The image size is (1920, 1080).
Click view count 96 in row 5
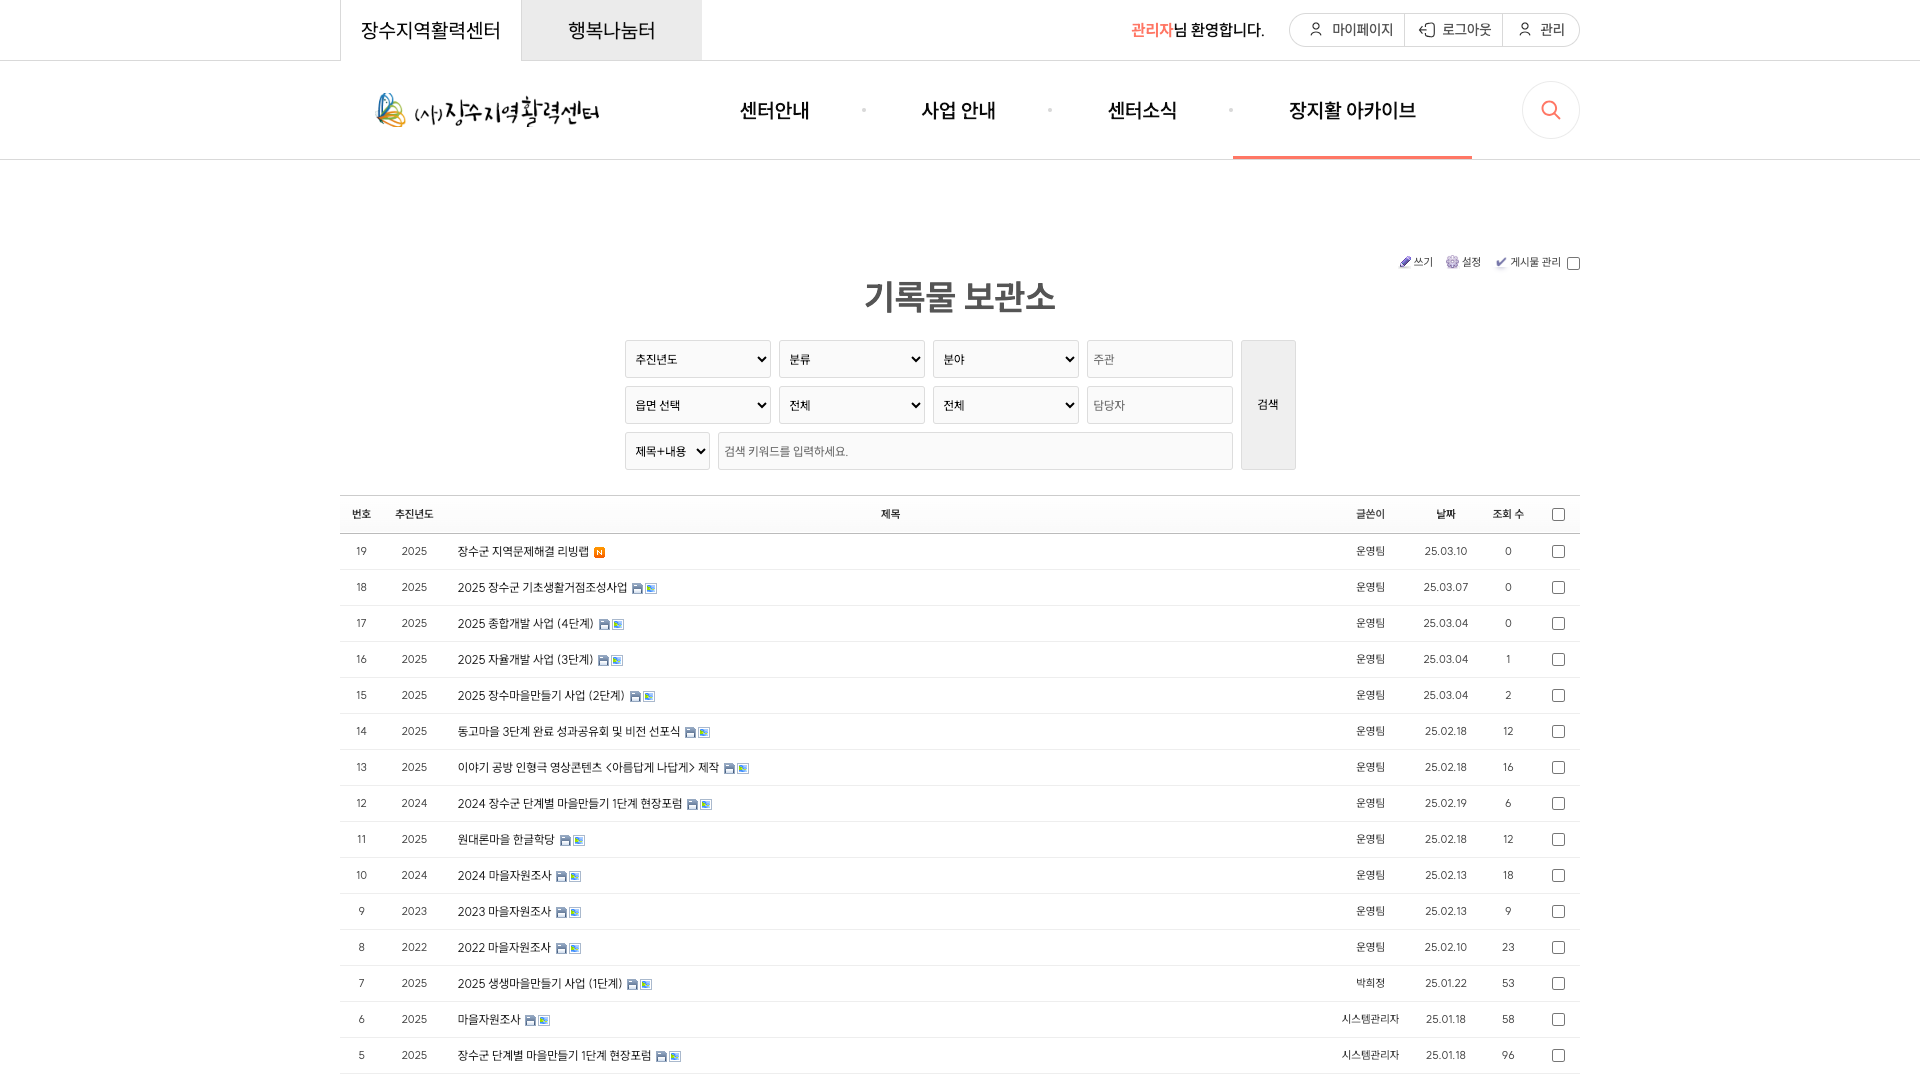1508,1055
